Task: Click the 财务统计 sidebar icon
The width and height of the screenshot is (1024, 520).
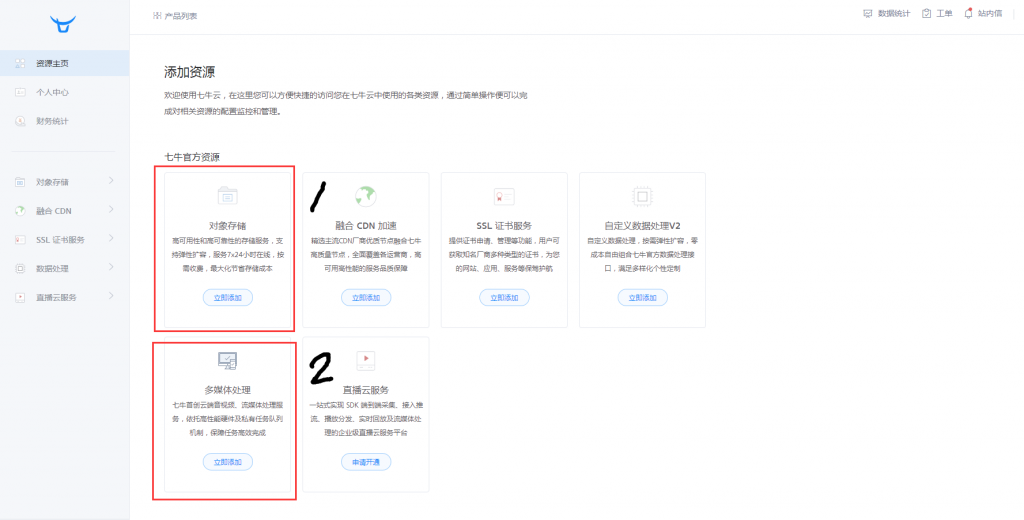Action: [x=20, y=121]
